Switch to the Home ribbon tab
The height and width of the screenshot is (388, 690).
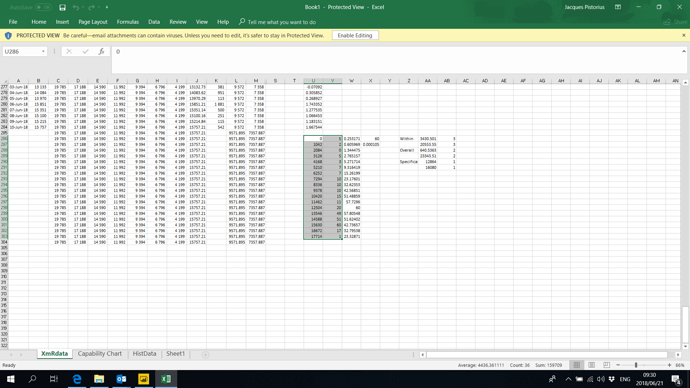(x=39, y=22)
